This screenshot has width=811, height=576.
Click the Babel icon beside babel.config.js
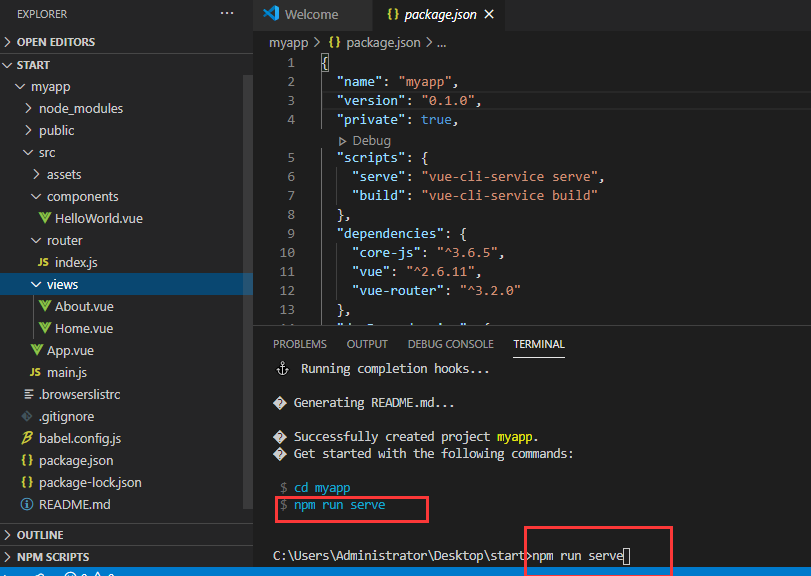pyautogui.click(x=27, y=438)
